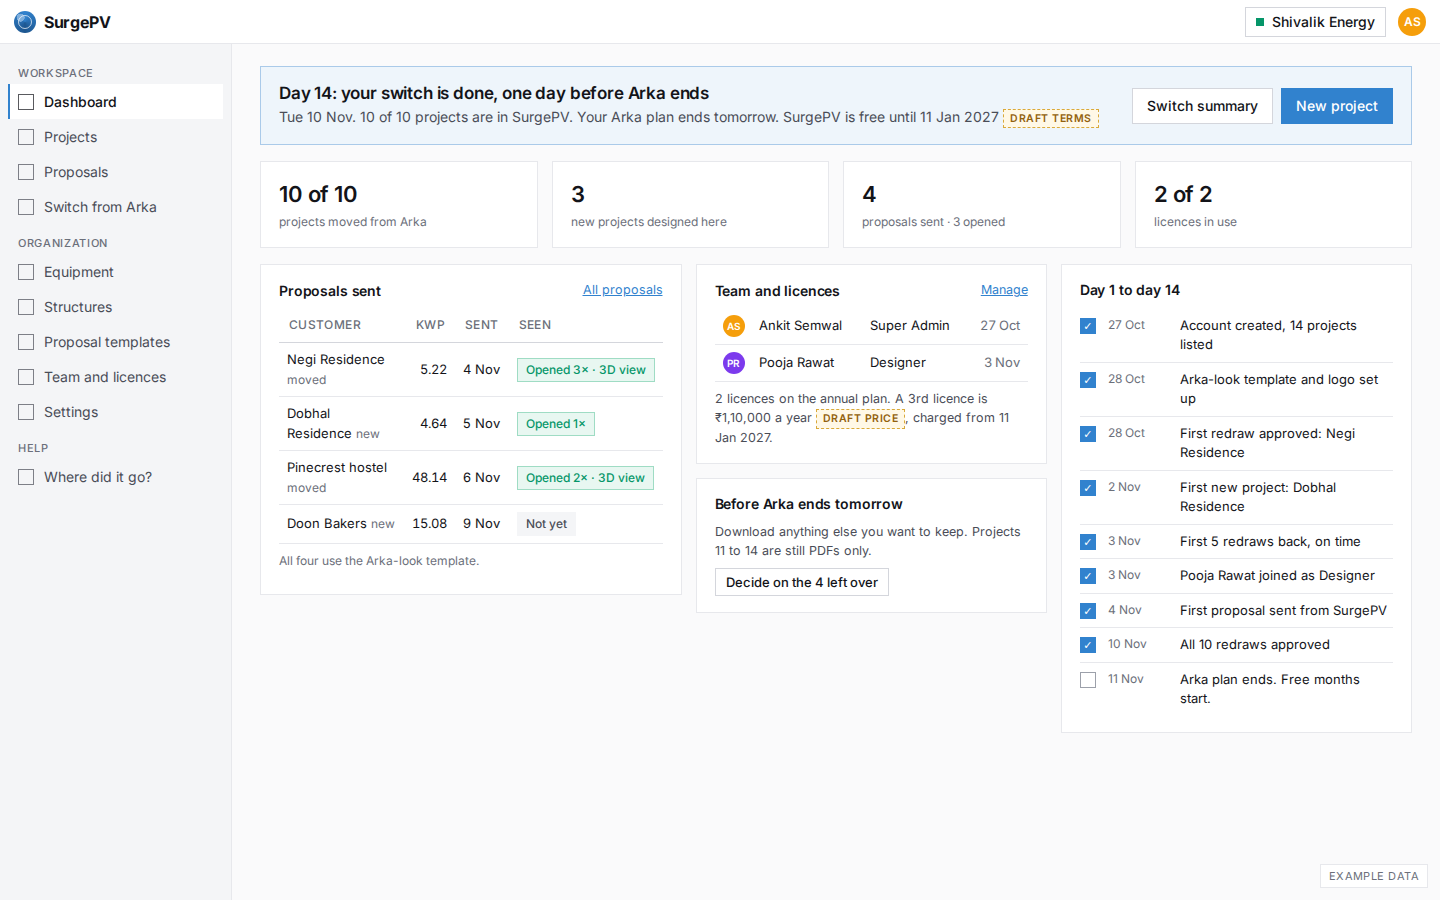Click the icon beside Proposals in the sidebar
This screenshot has height=900, width=1440.
26,172
